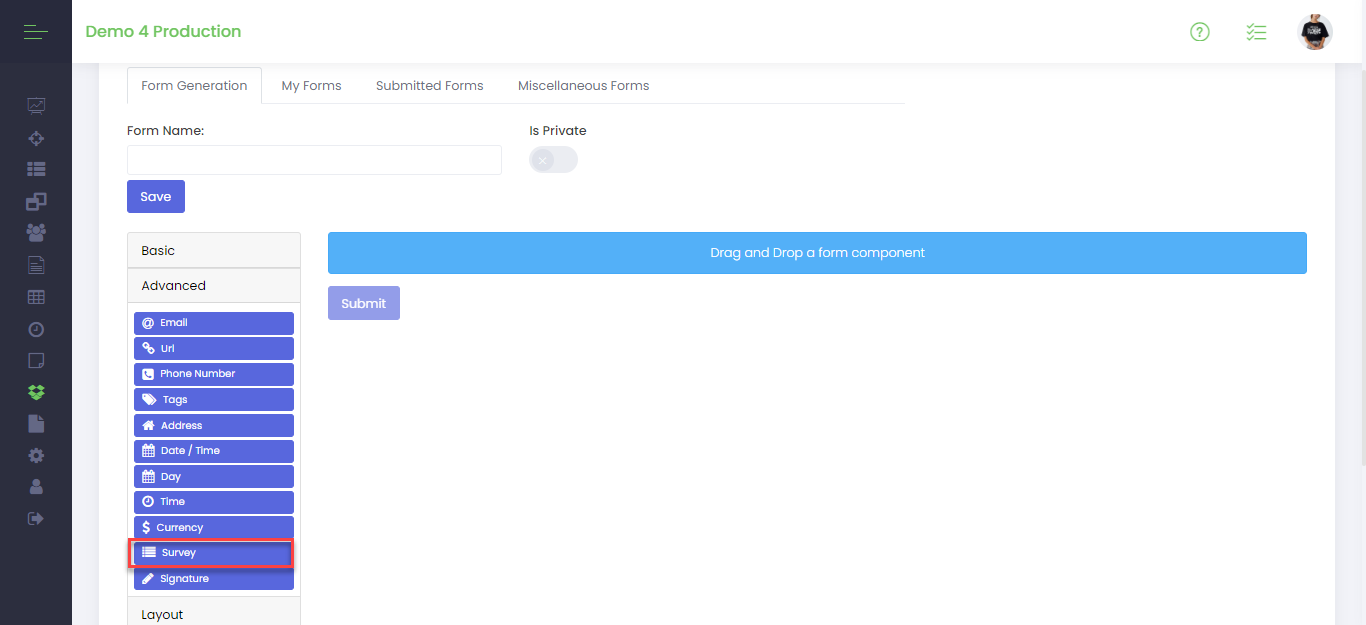Select the Url form component
The height and width of the screenshot is (625, 1366).
point(214,349)
